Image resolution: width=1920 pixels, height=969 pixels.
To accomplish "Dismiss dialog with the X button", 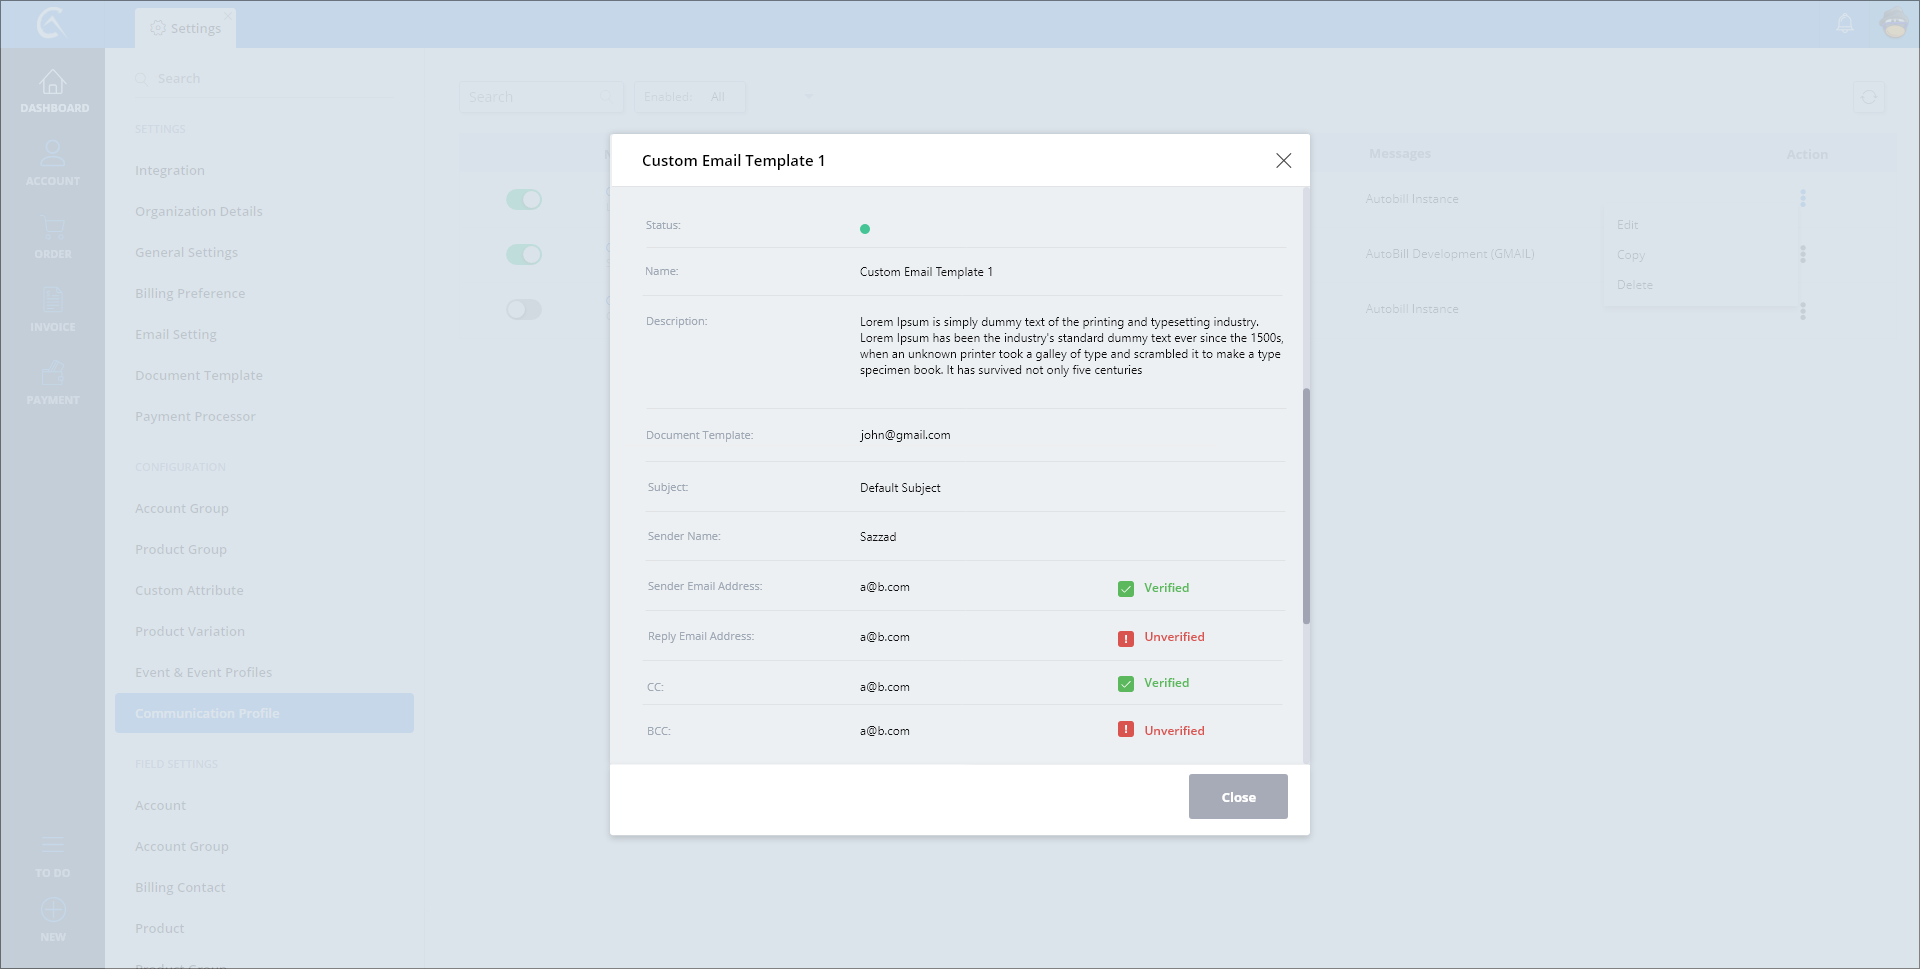I will (1283, 161).
